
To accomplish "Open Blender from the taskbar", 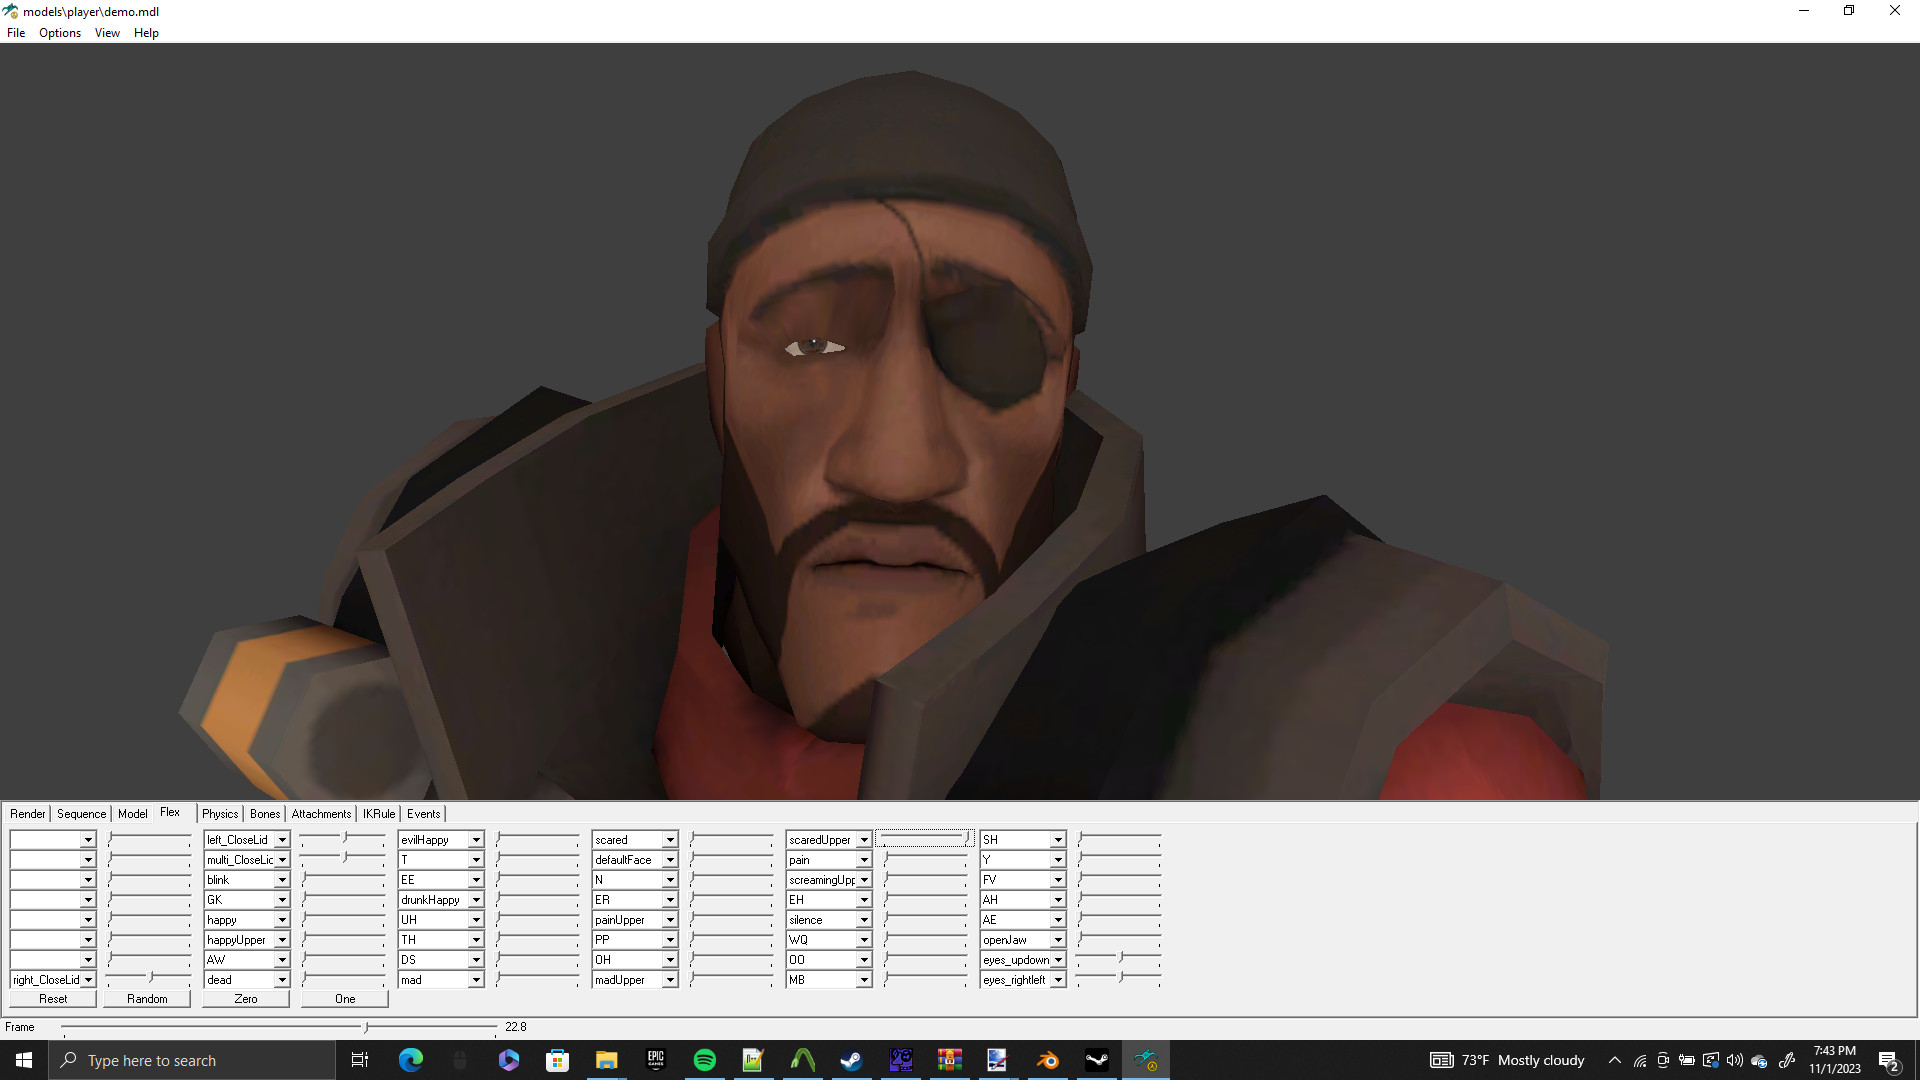I will pyautogui.click(x=1047, y=1059).
